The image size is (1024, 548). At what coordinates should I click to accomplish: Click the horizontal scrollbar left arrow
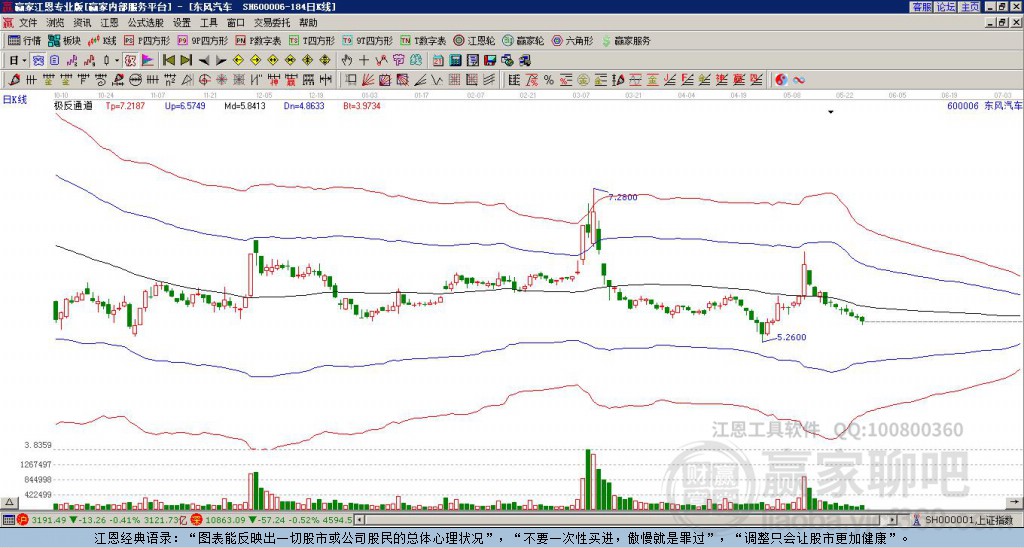coord(360,520)
